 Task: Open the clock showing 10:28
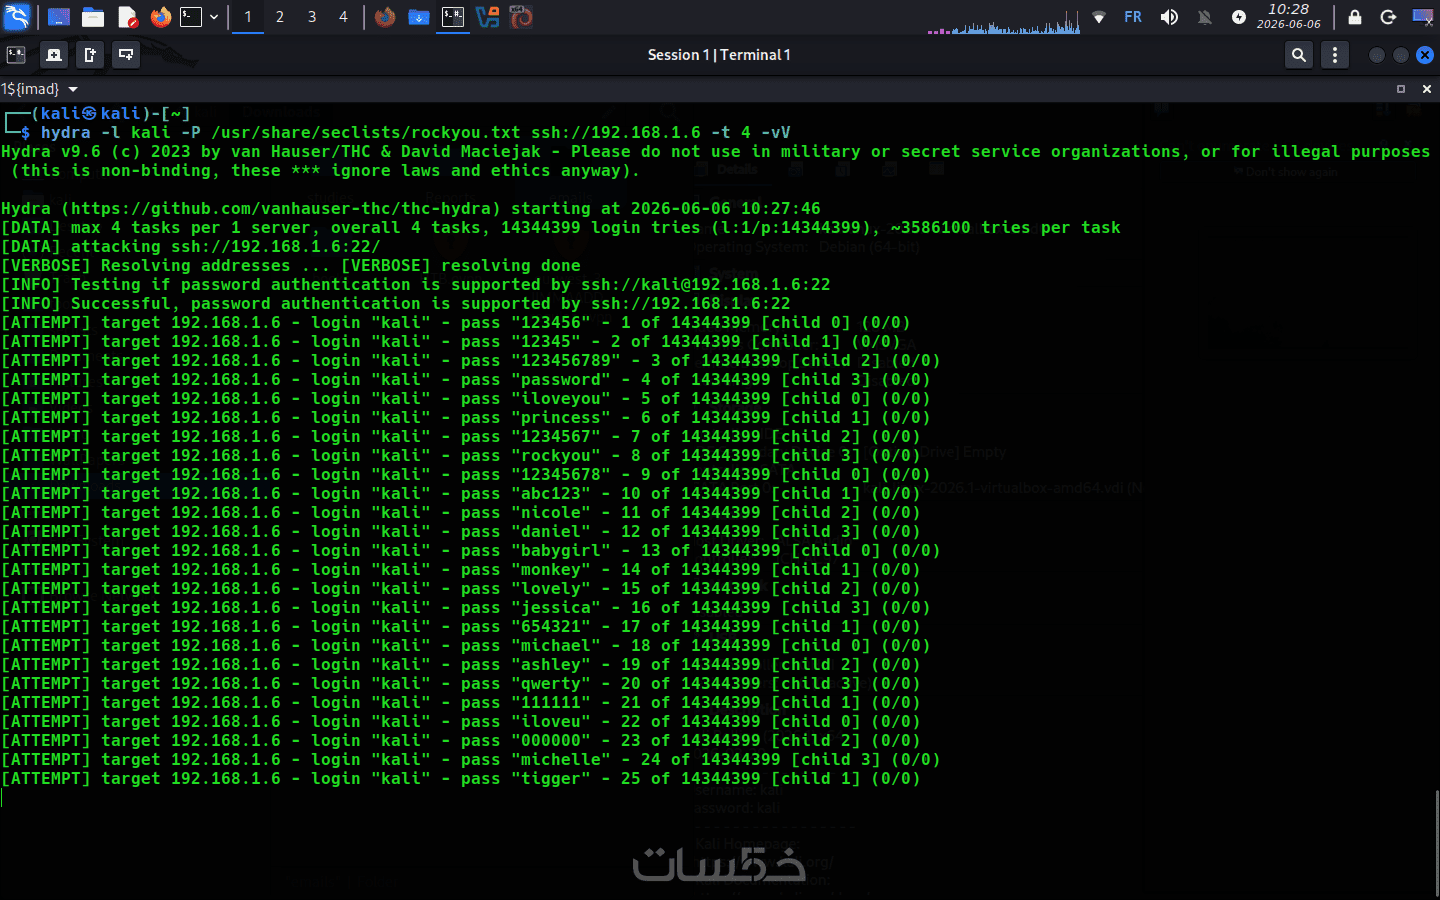pyautogui.click(x=1289, y=16)
